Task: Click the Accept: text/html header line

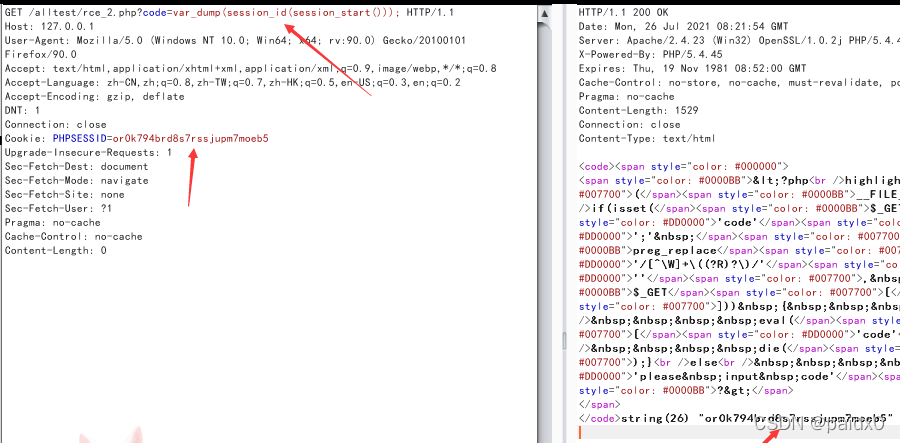Action: [x=251, y=68]
